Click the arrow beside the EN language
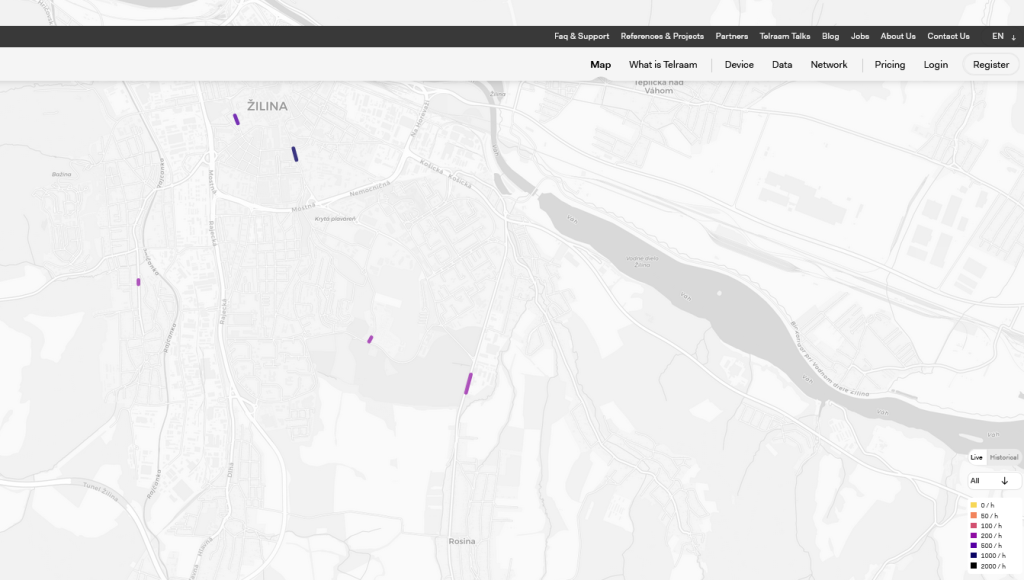Viewport: 1024px width, 580px height. (x=1013, y=37)
